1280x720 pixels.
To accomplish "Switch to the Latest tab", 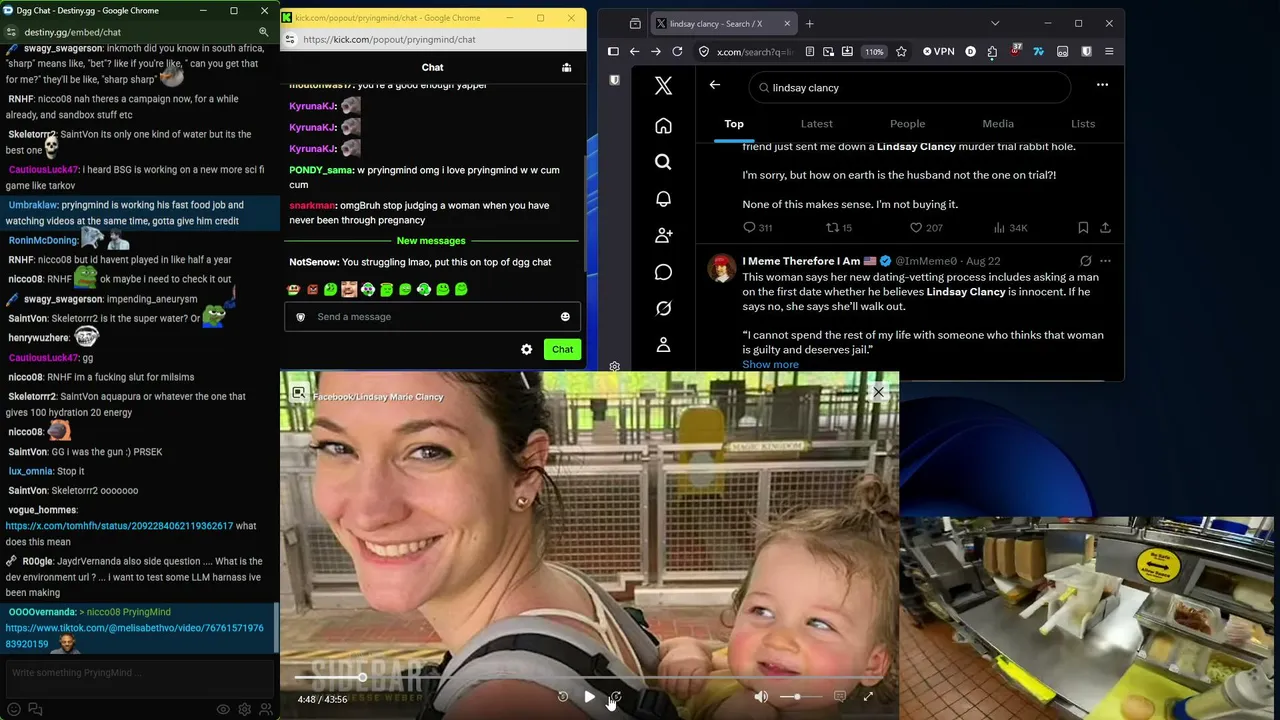I will (816, 124).
